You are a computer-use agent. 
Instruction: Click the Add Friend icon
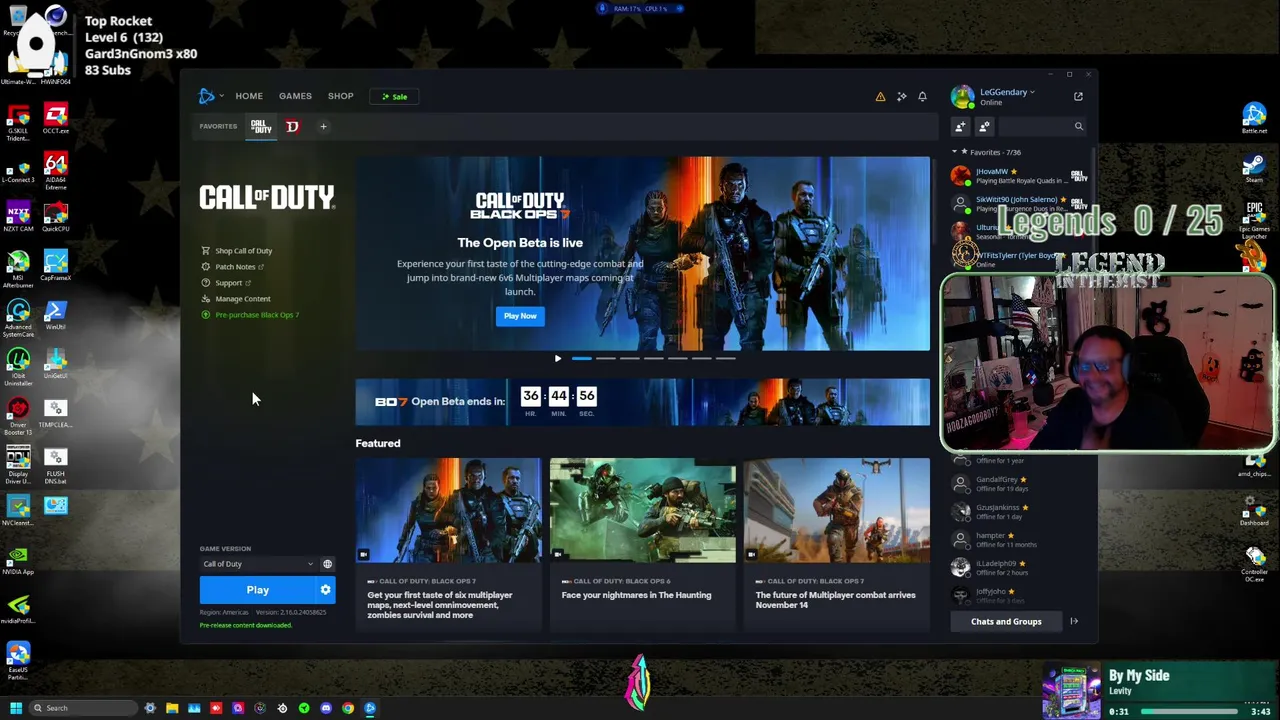click(x=960, y=126)
